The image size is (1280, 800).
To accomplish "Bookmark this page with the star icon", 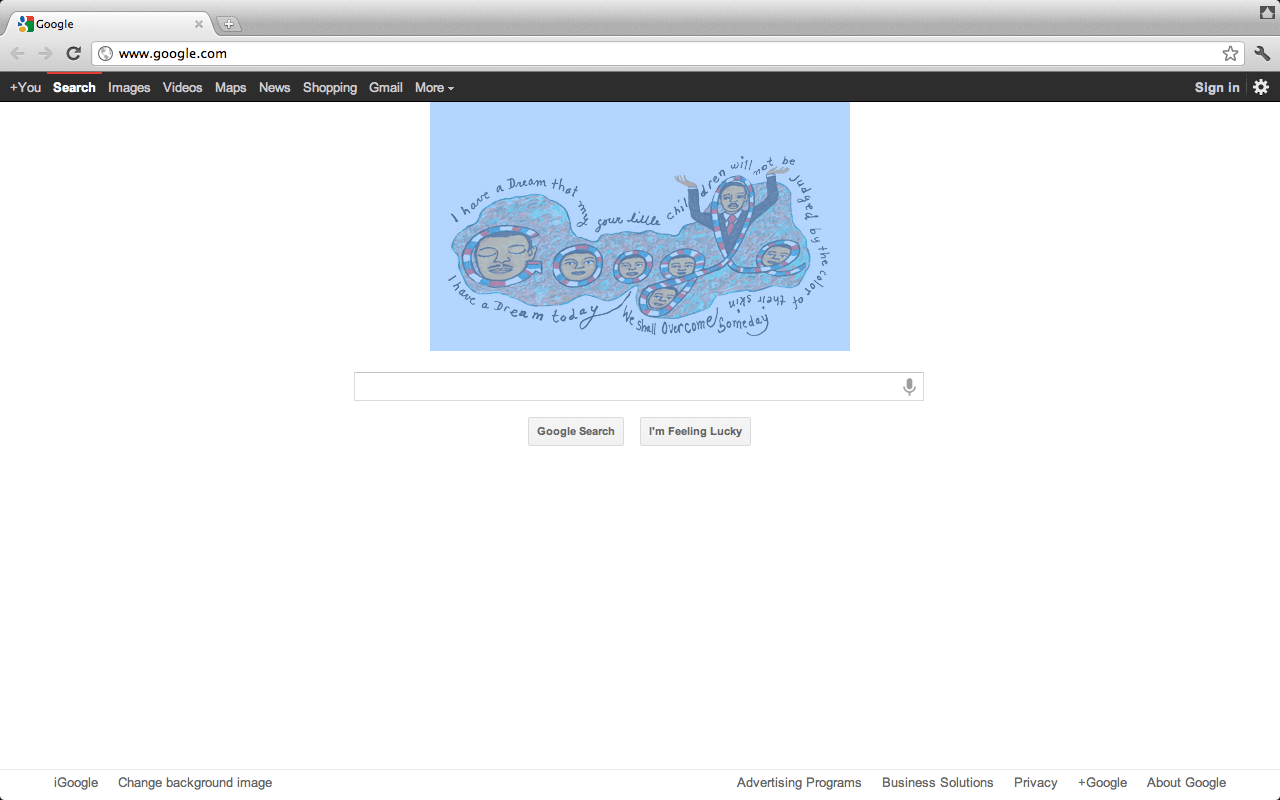I will [x=1230, y=54].
